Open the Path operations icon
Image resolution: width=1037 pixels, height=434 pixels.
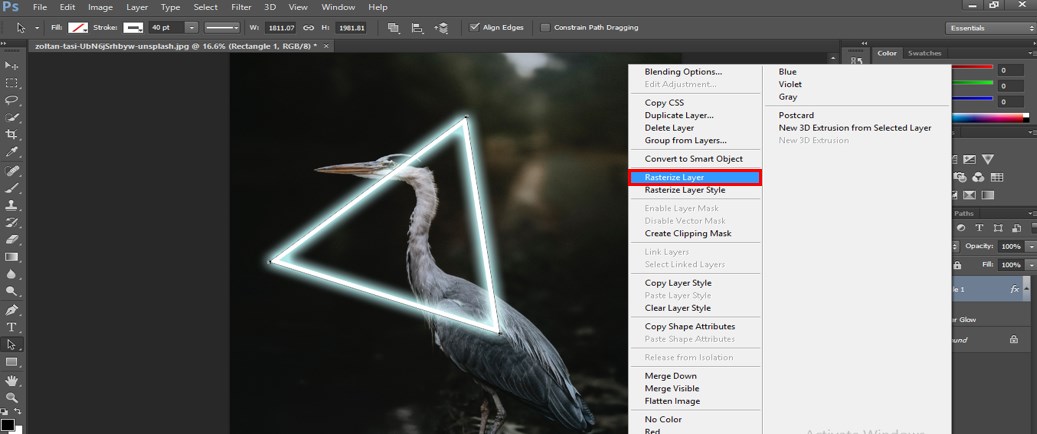tap(394, 28)
